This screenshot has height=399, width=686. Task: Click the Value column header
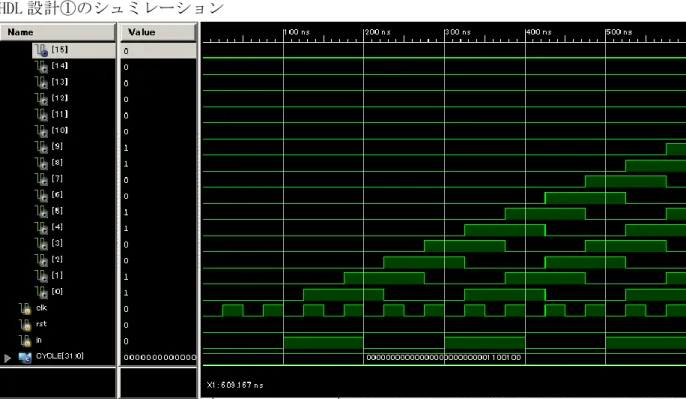158,32
